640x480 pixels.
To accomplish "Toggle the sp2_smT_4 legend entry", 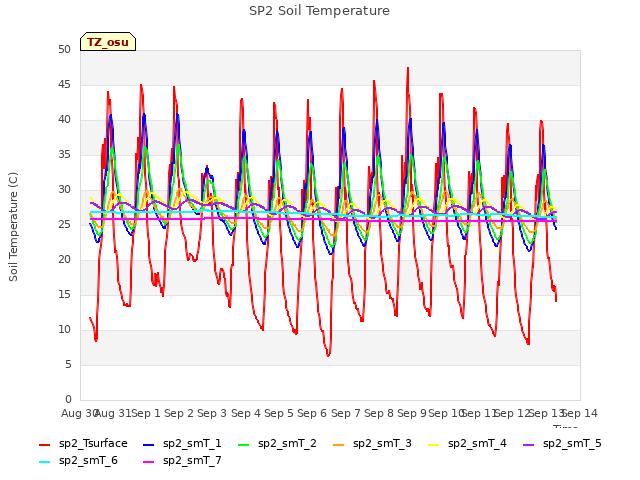I will coord(467,444).
